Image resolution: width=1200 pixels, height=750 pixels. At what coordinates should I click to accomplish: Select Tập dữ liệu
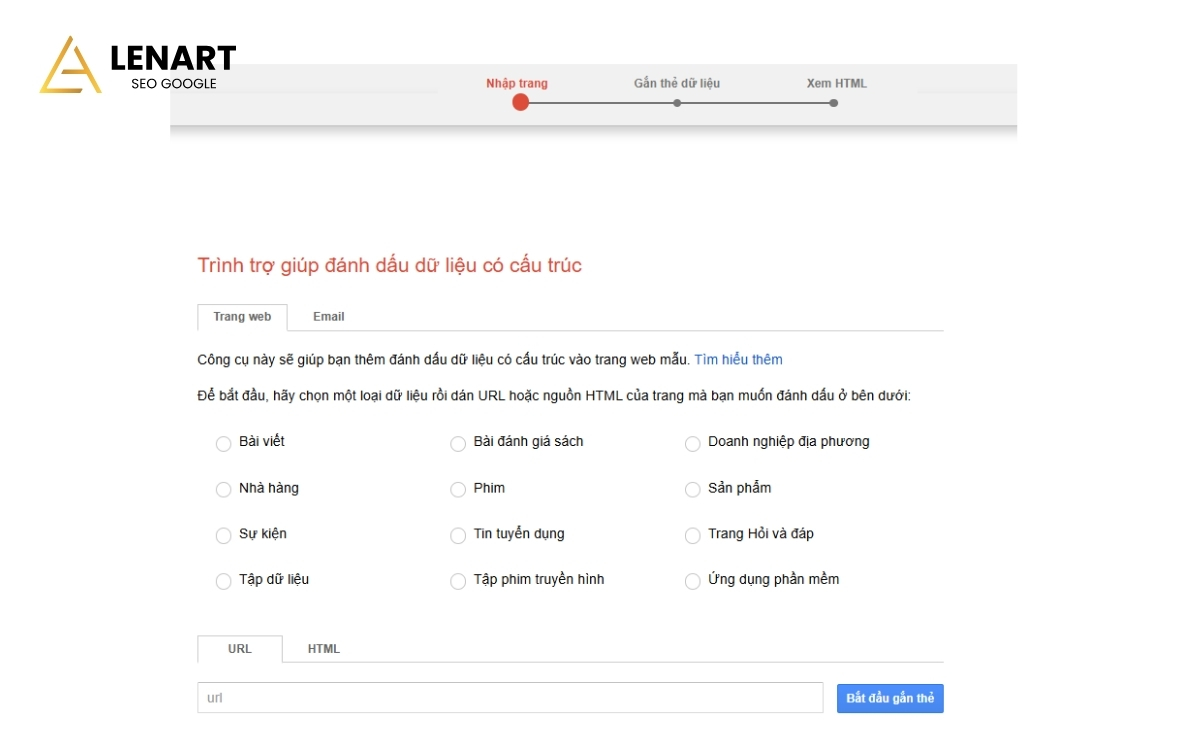[x=224, y=581]
